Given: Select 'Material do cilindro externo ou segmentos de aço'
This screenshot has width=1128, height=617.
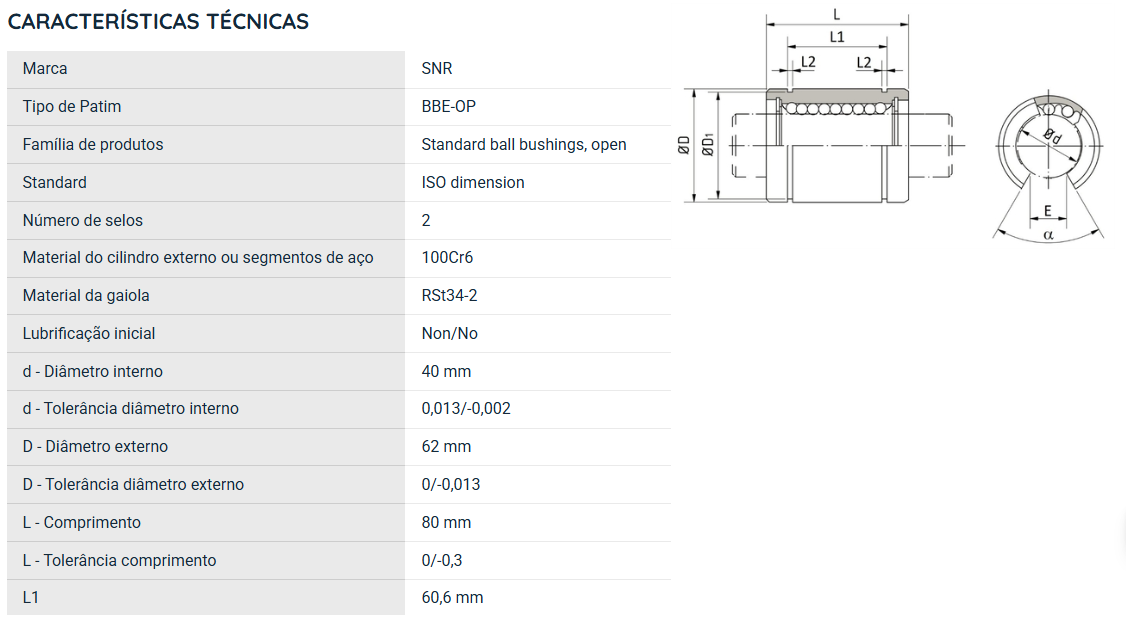Looking at the screenshot, I should [198, 257].
